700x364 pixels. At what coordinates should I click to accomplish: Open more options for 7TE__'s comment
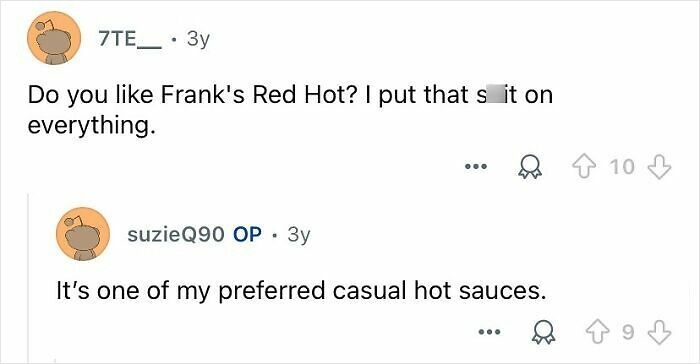(x=476, y=167)
